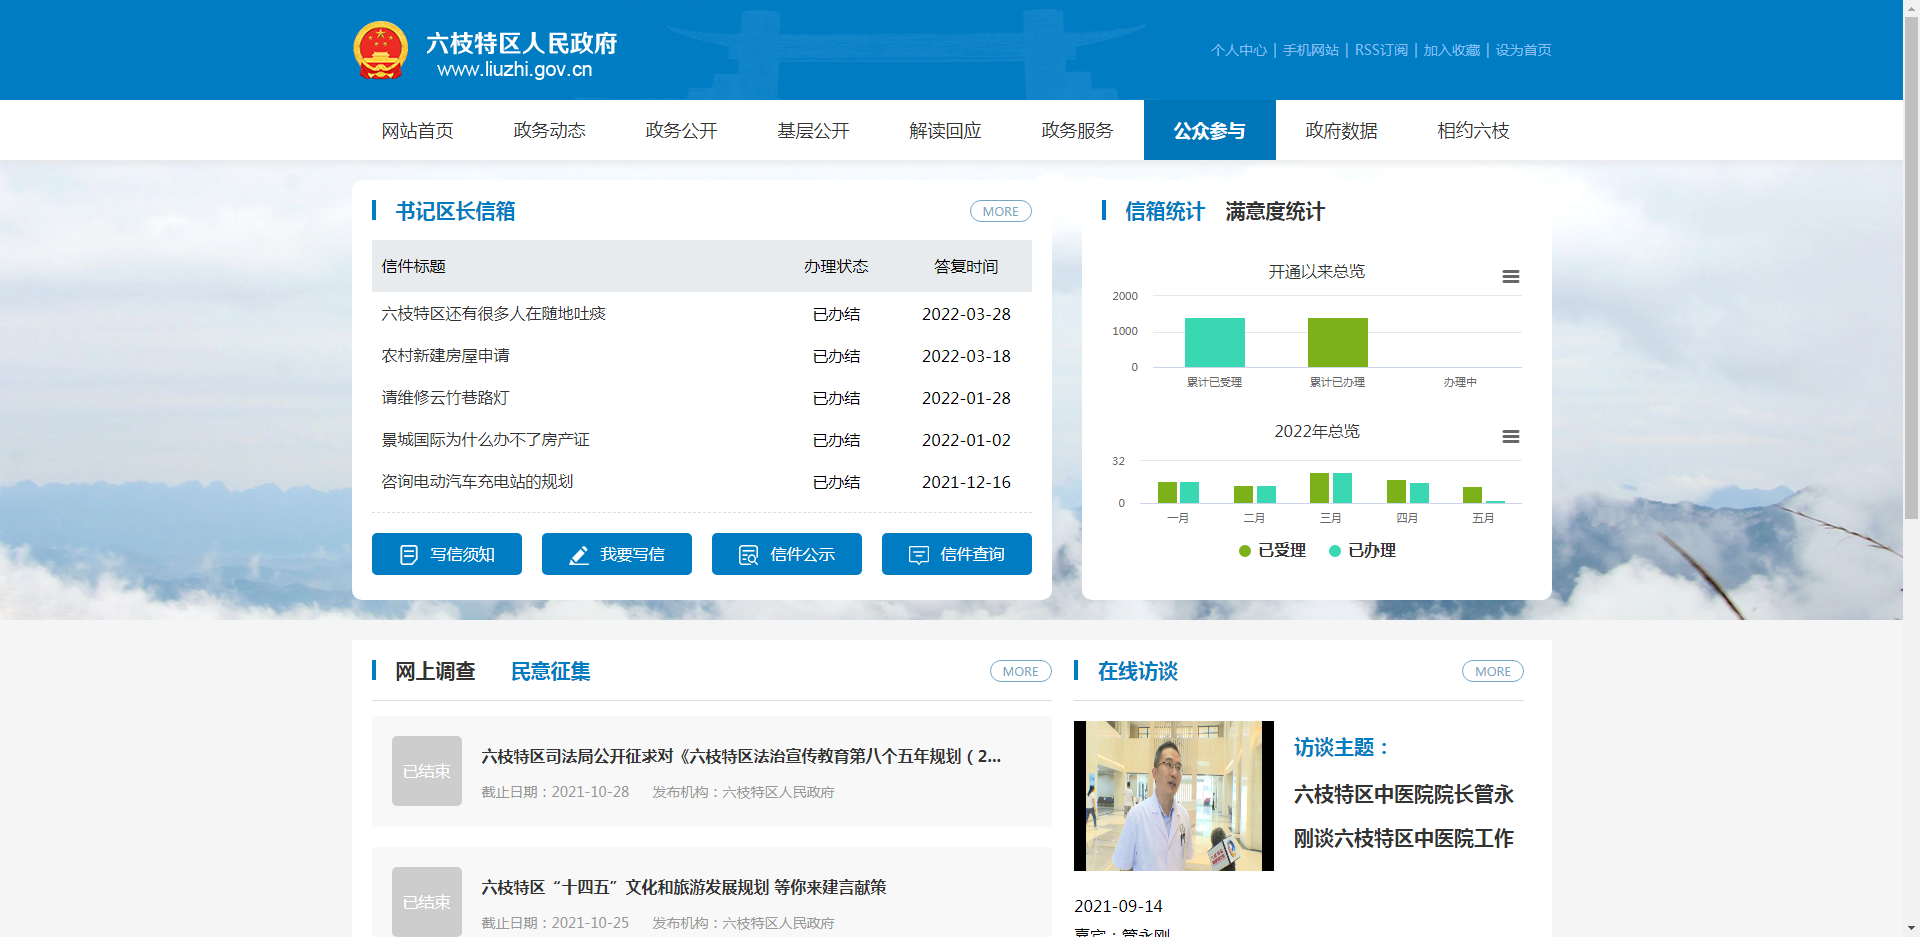Toggle the 已办理 legend series

tap(1362, 551)
